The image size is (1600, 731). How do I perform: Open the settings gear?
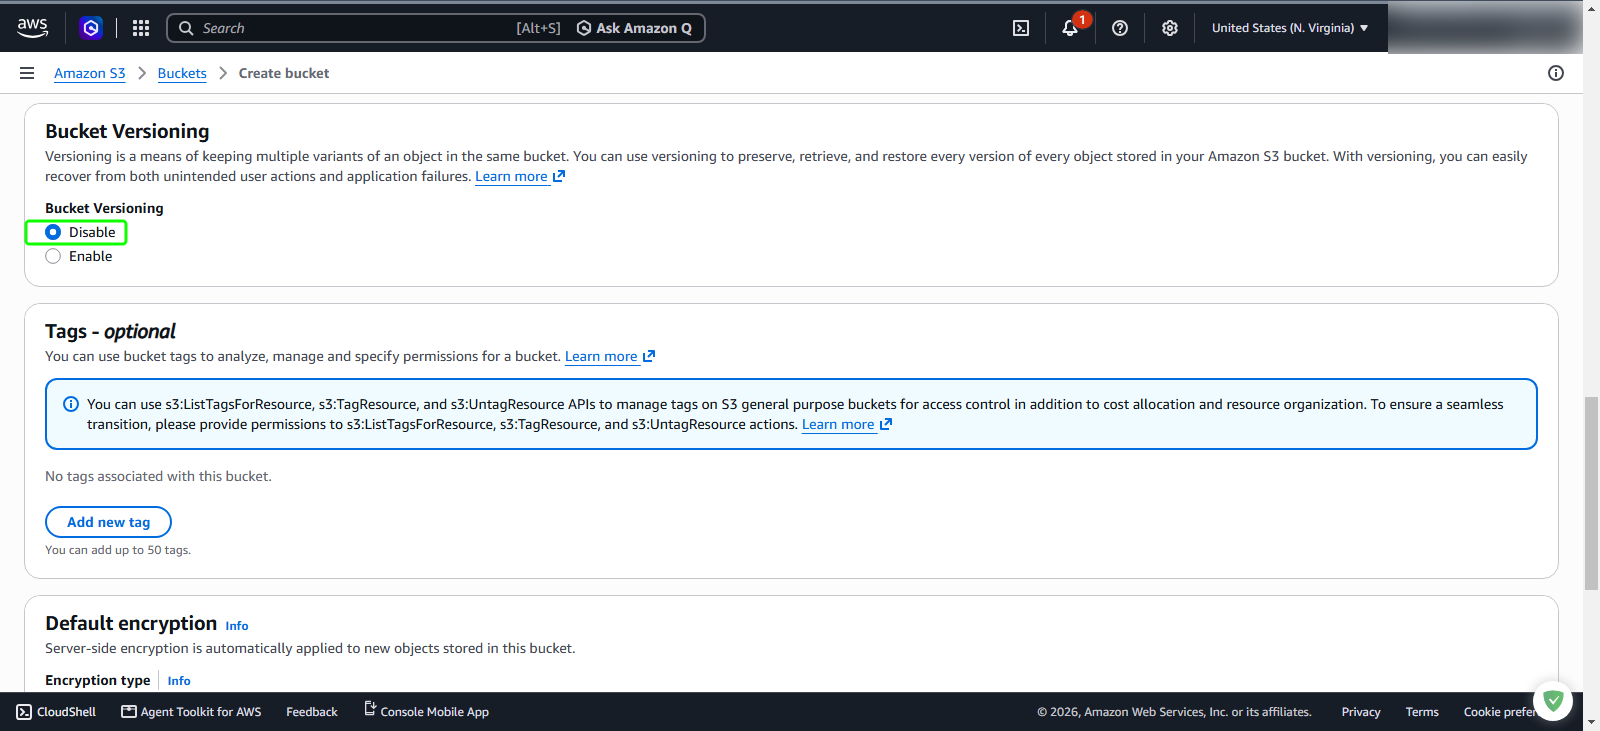point(1170,28)
